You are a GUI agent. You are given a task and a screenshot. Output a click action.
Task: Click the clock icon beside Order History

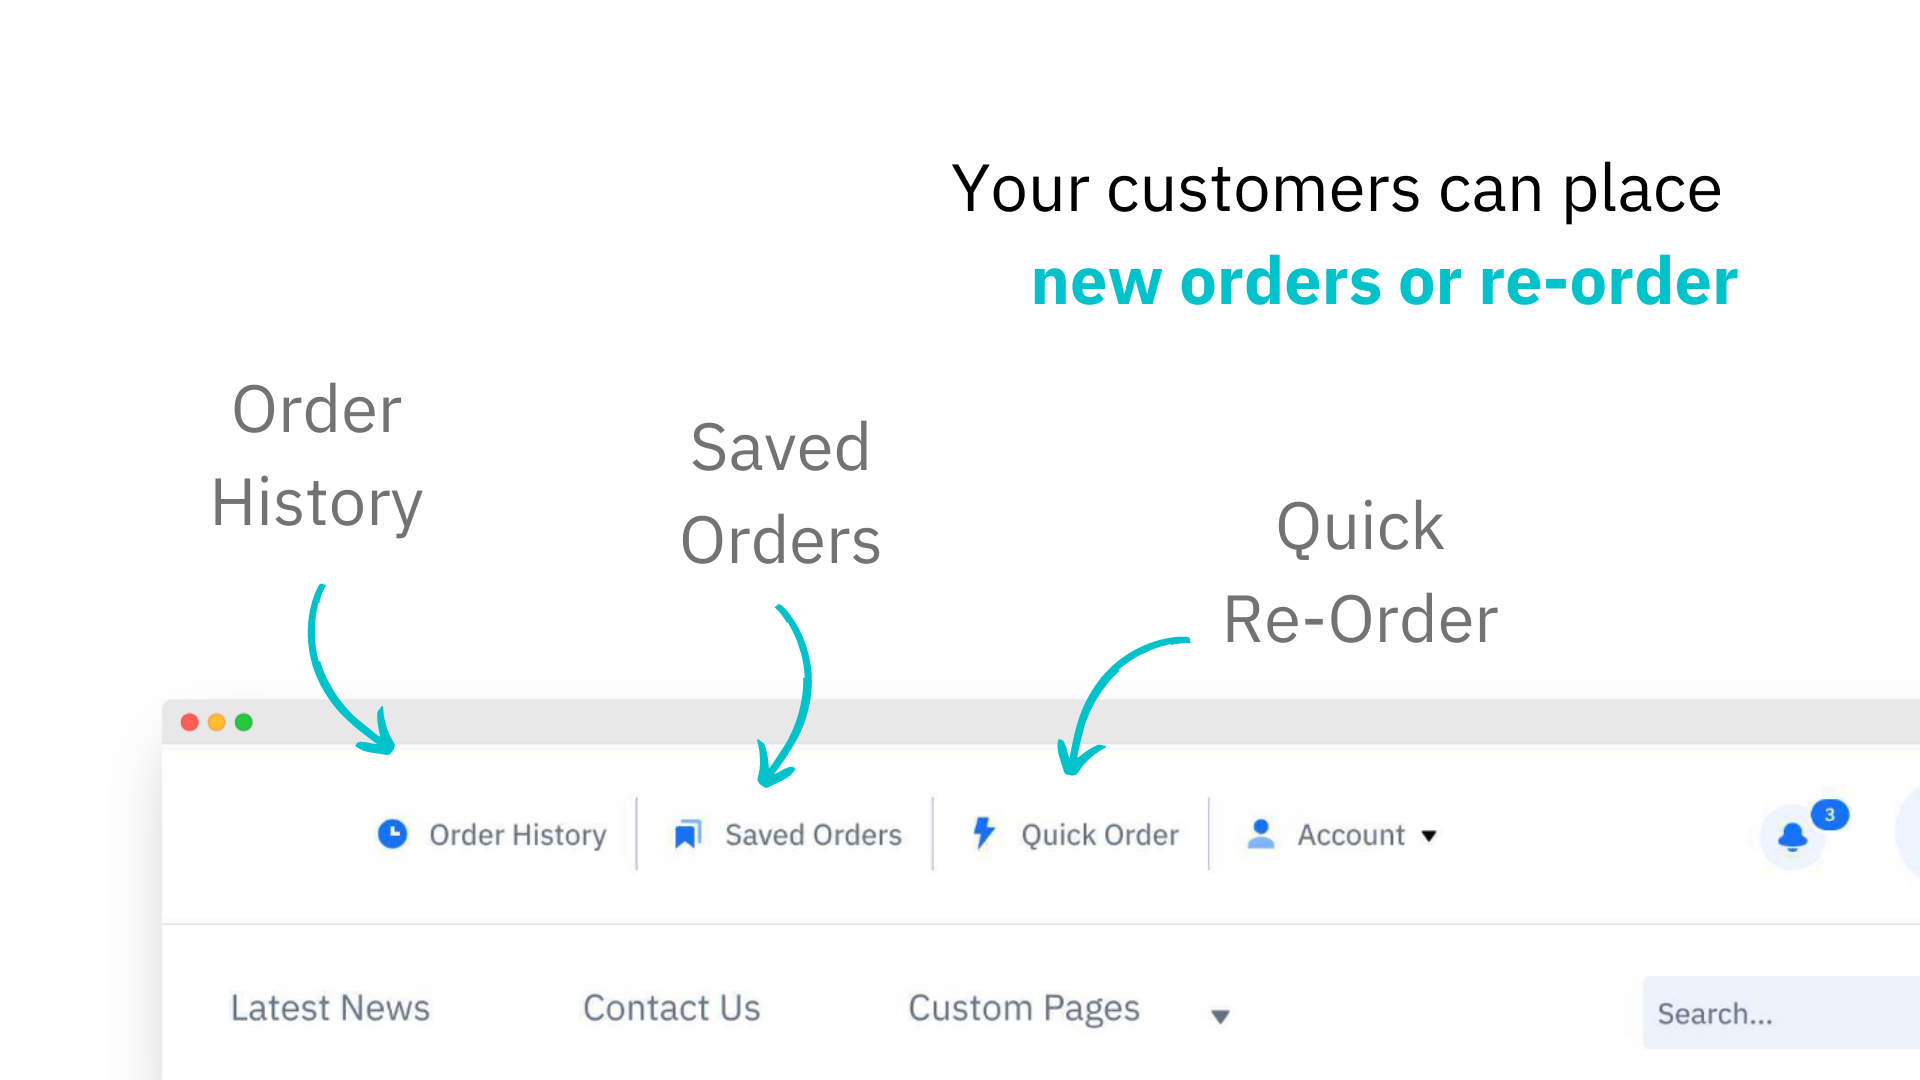point(392,834)
